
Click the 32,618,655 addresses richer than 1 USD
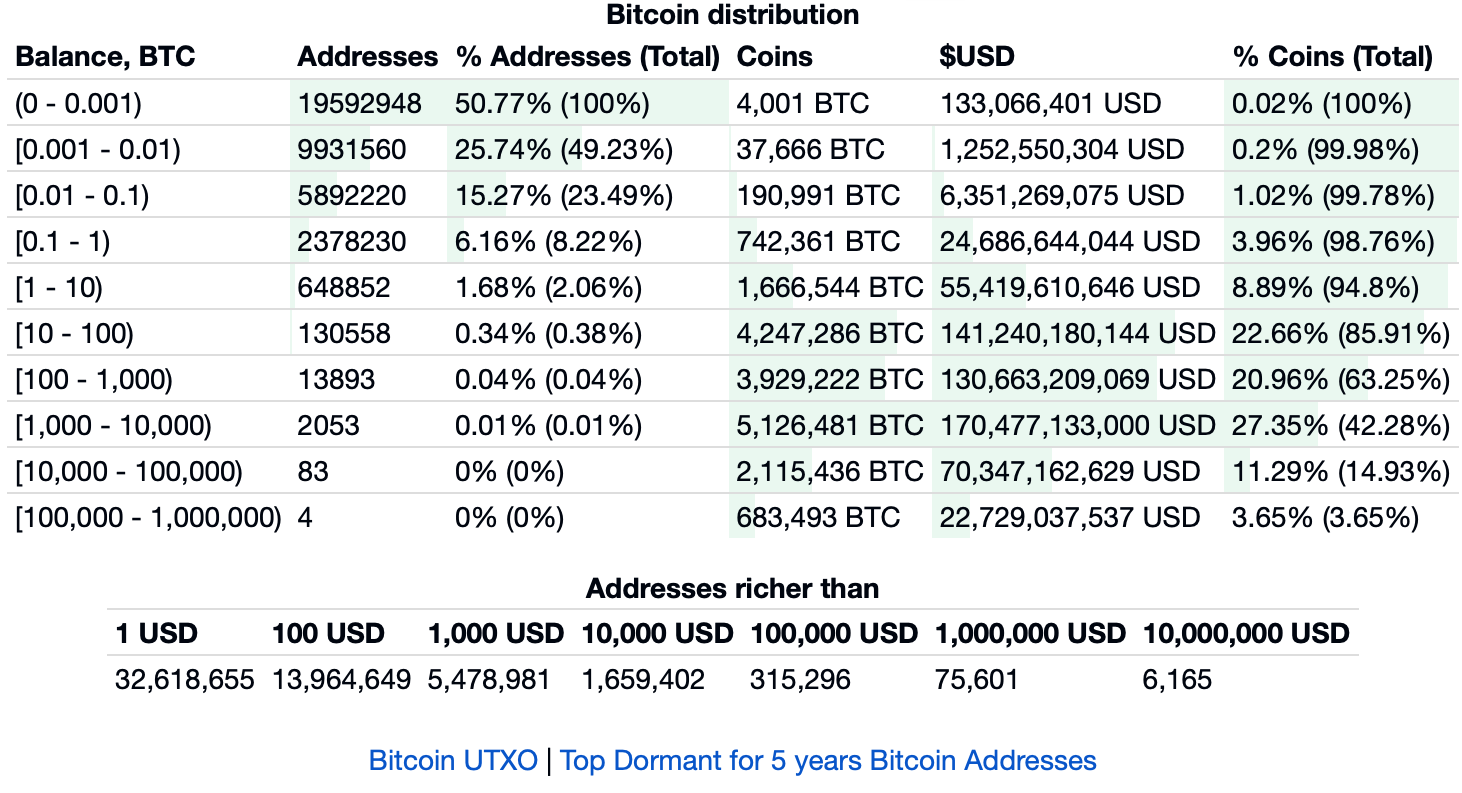pos(184,681)
